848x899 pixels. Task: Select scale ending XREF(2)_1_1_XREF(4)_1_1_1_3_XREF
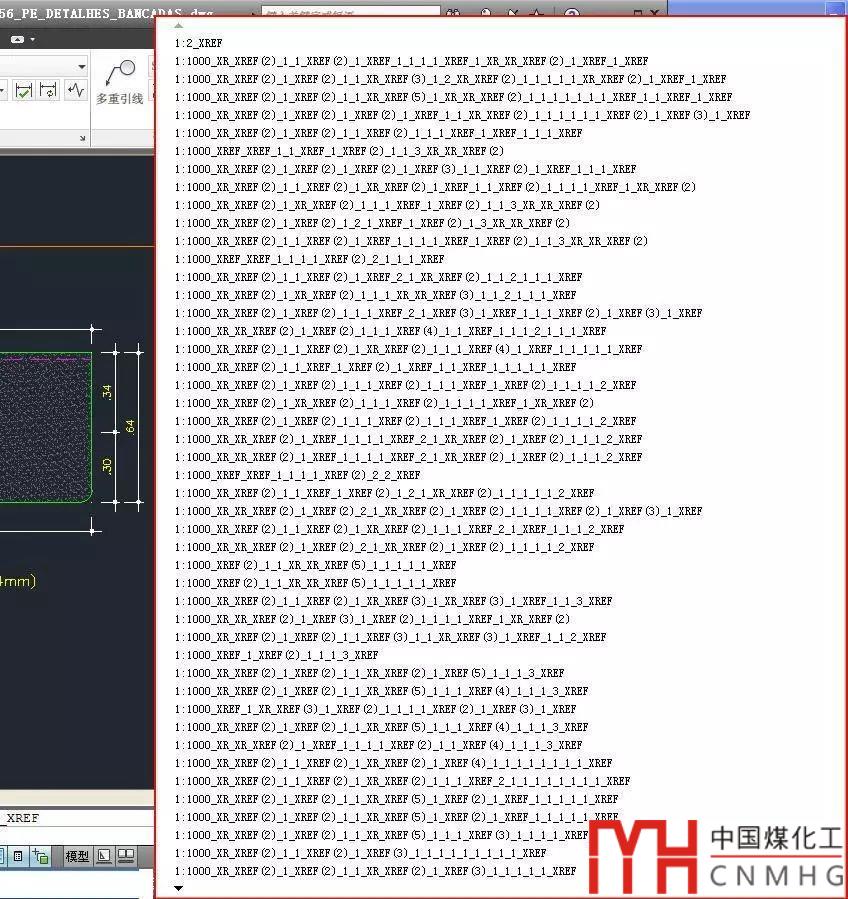click(x=378, y=745)
